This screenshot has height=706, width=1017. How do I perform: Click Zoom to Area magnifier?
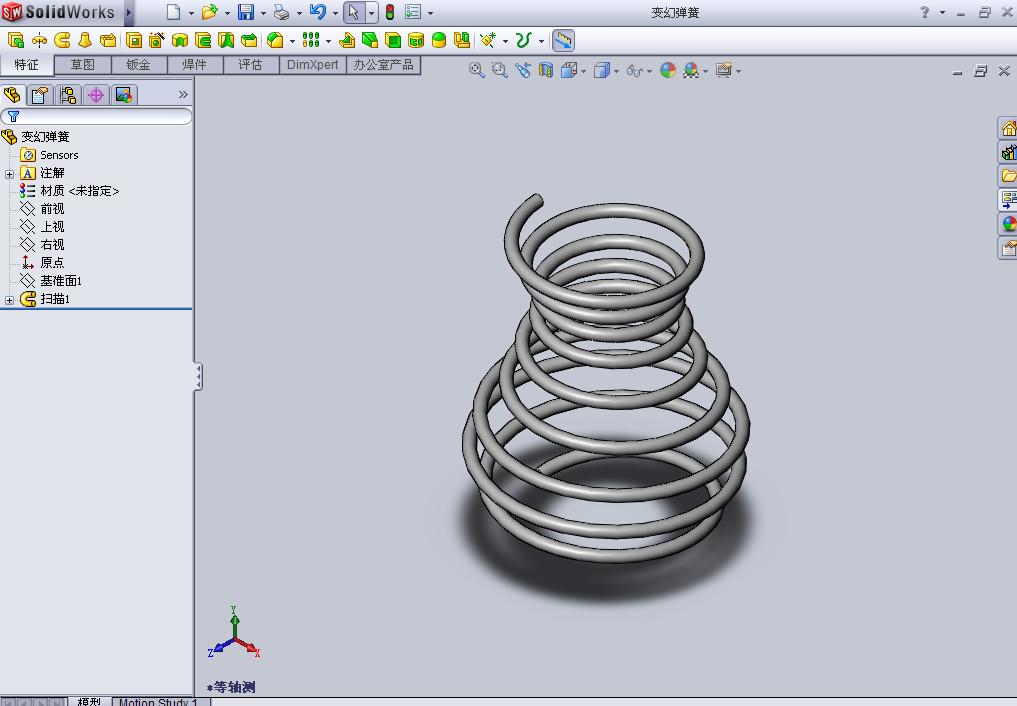coord(499,70)
